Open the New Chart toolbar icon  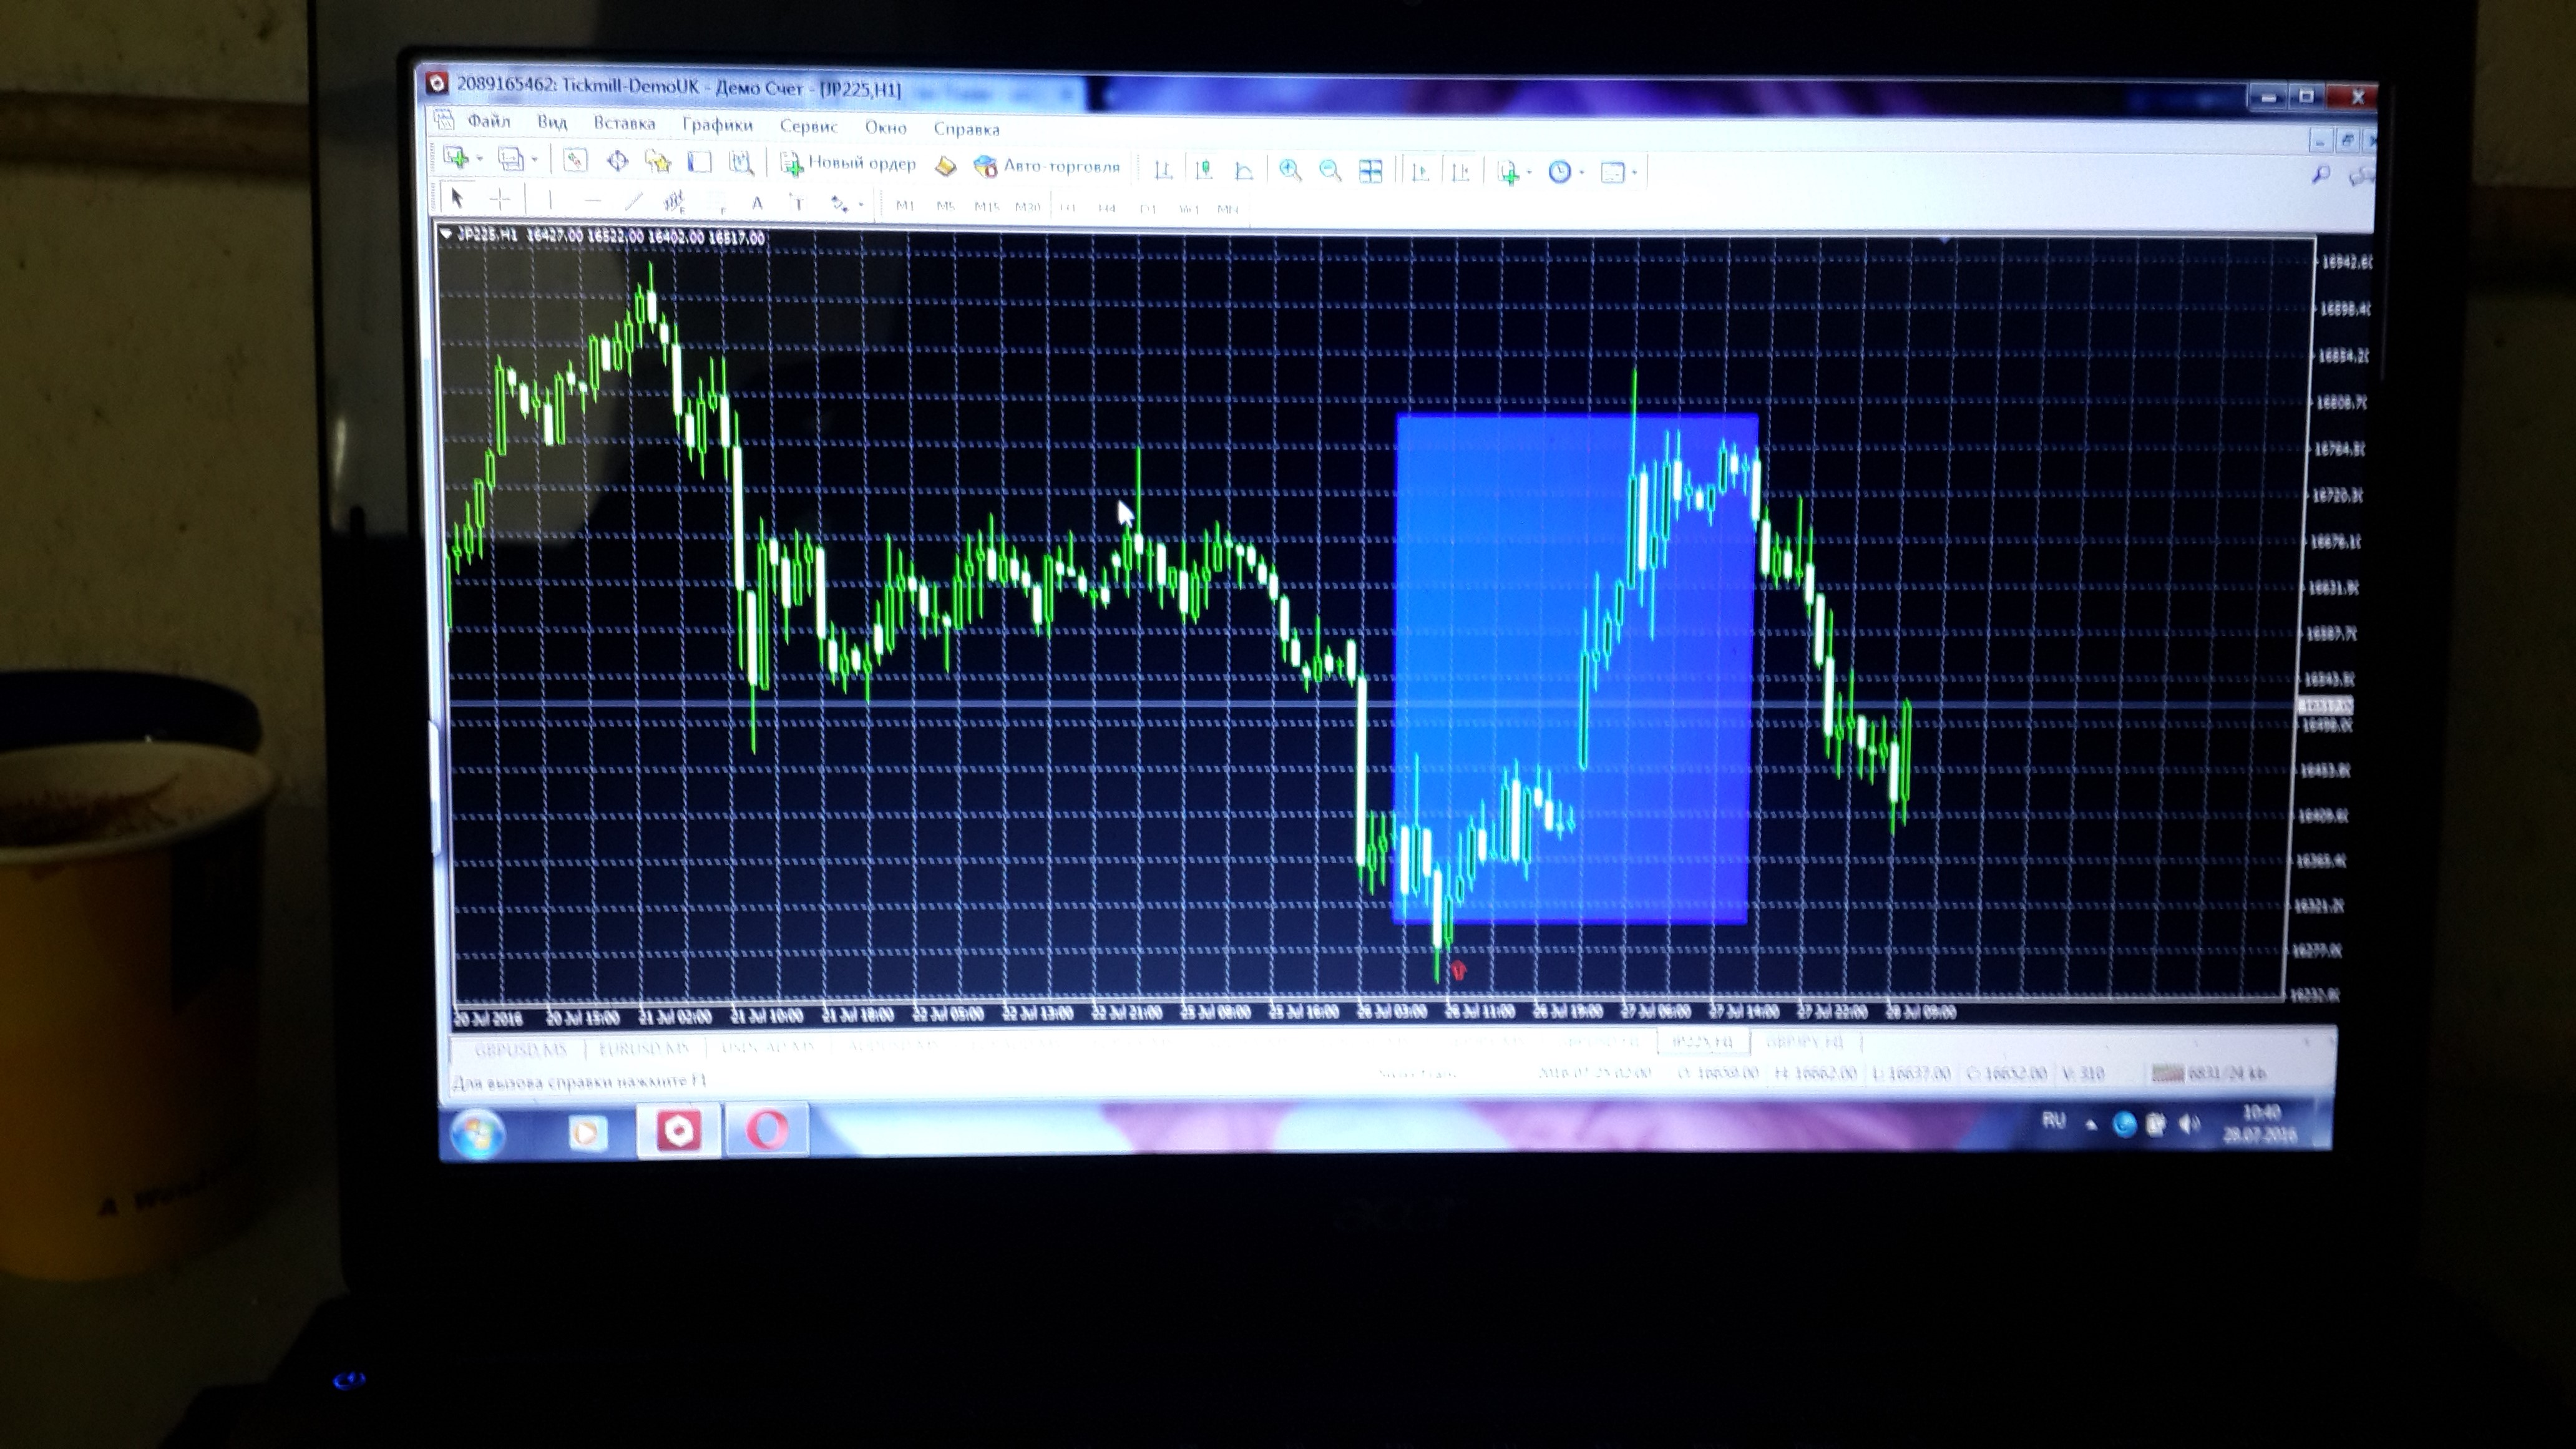tap(457, 158)
